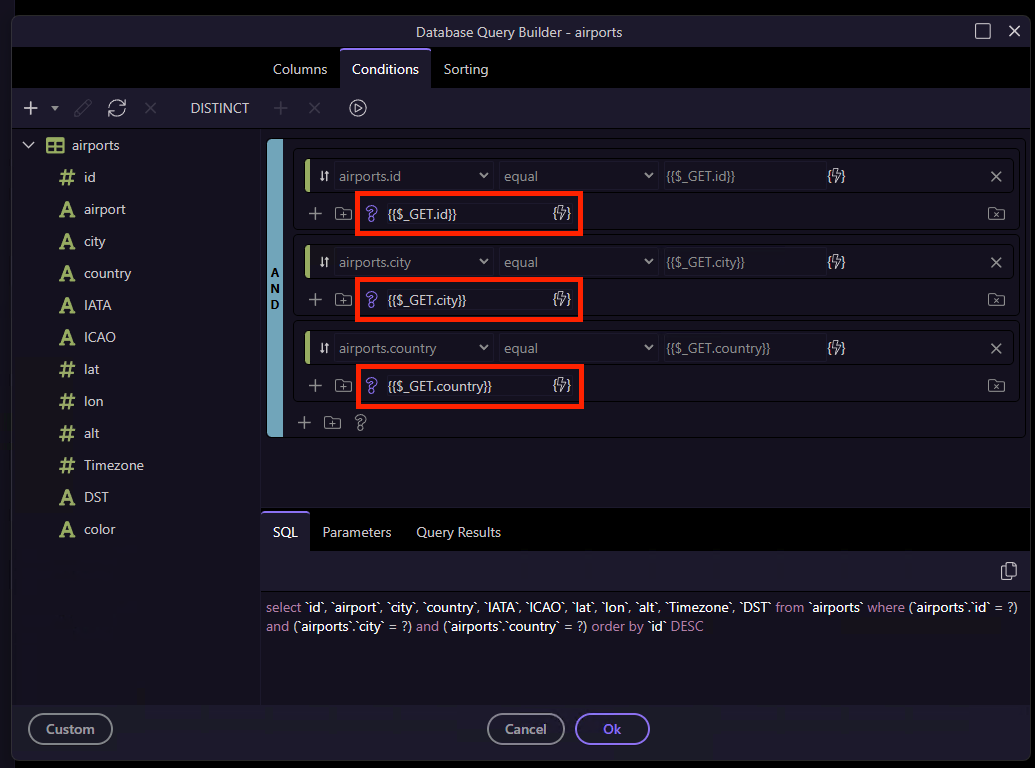Viewport: 1035px width, 768px height.
Task: Switch to the Sorting tab
Action: click(x=466, y=69)
